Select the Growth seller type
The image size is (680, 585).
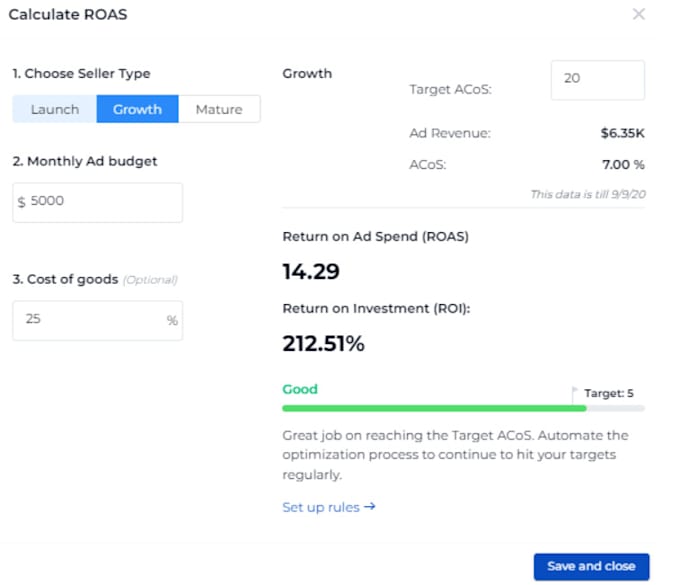pos(137,109)
